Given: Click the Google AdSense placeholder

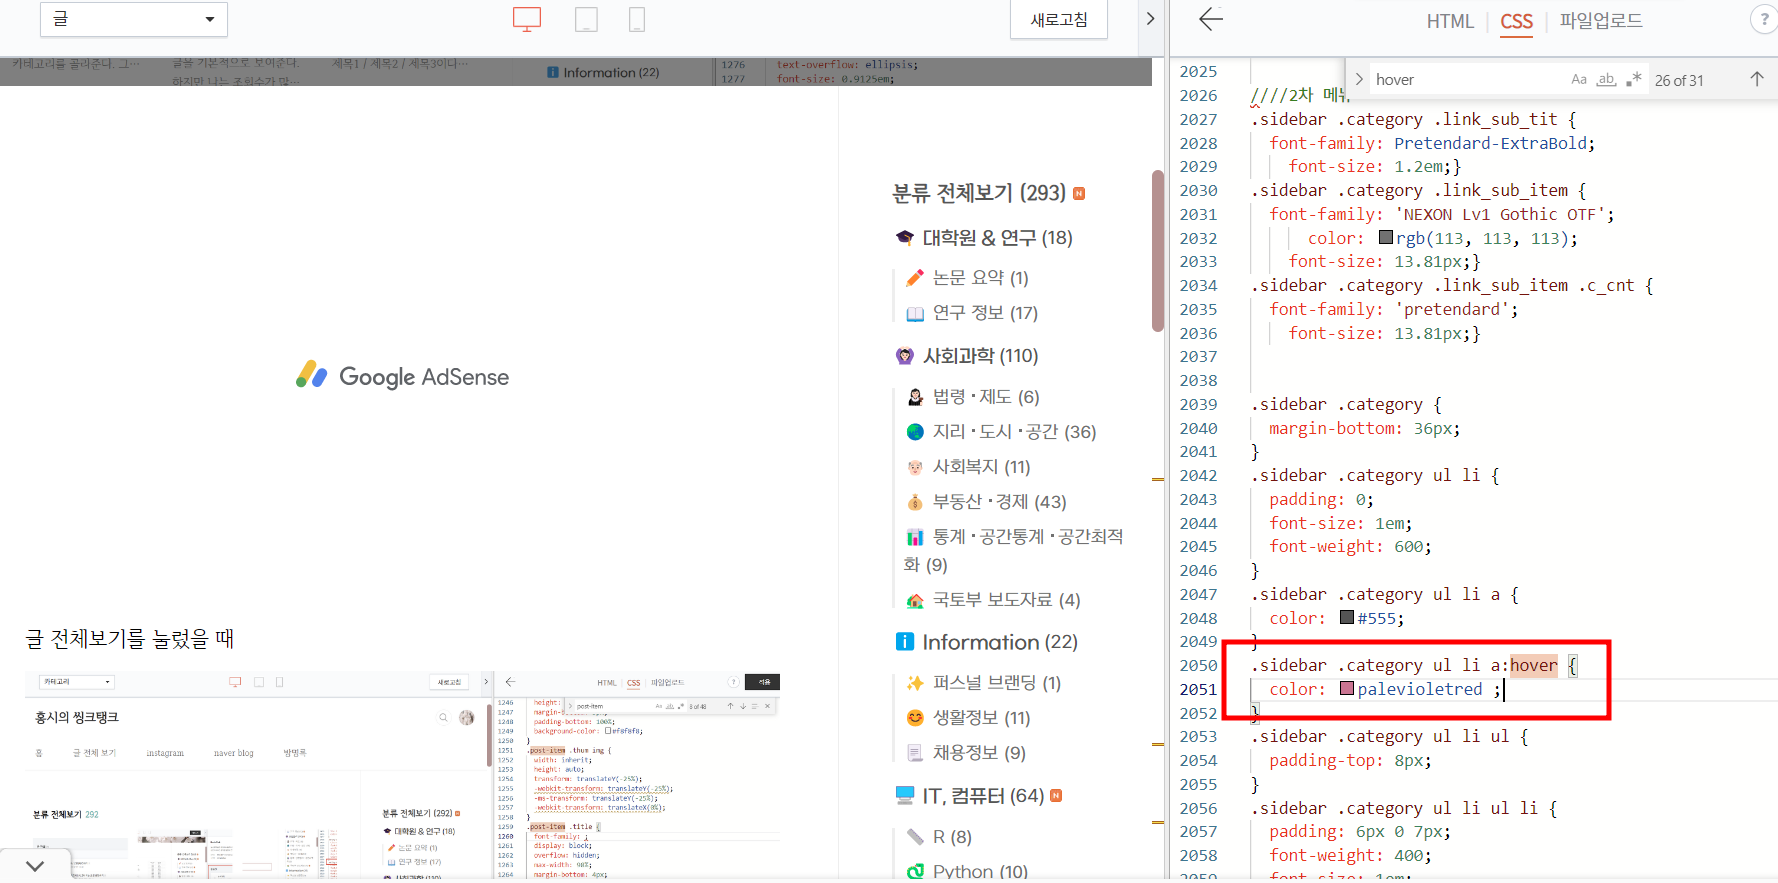Looking at the screenshot, I should click(x=403, y=376).
